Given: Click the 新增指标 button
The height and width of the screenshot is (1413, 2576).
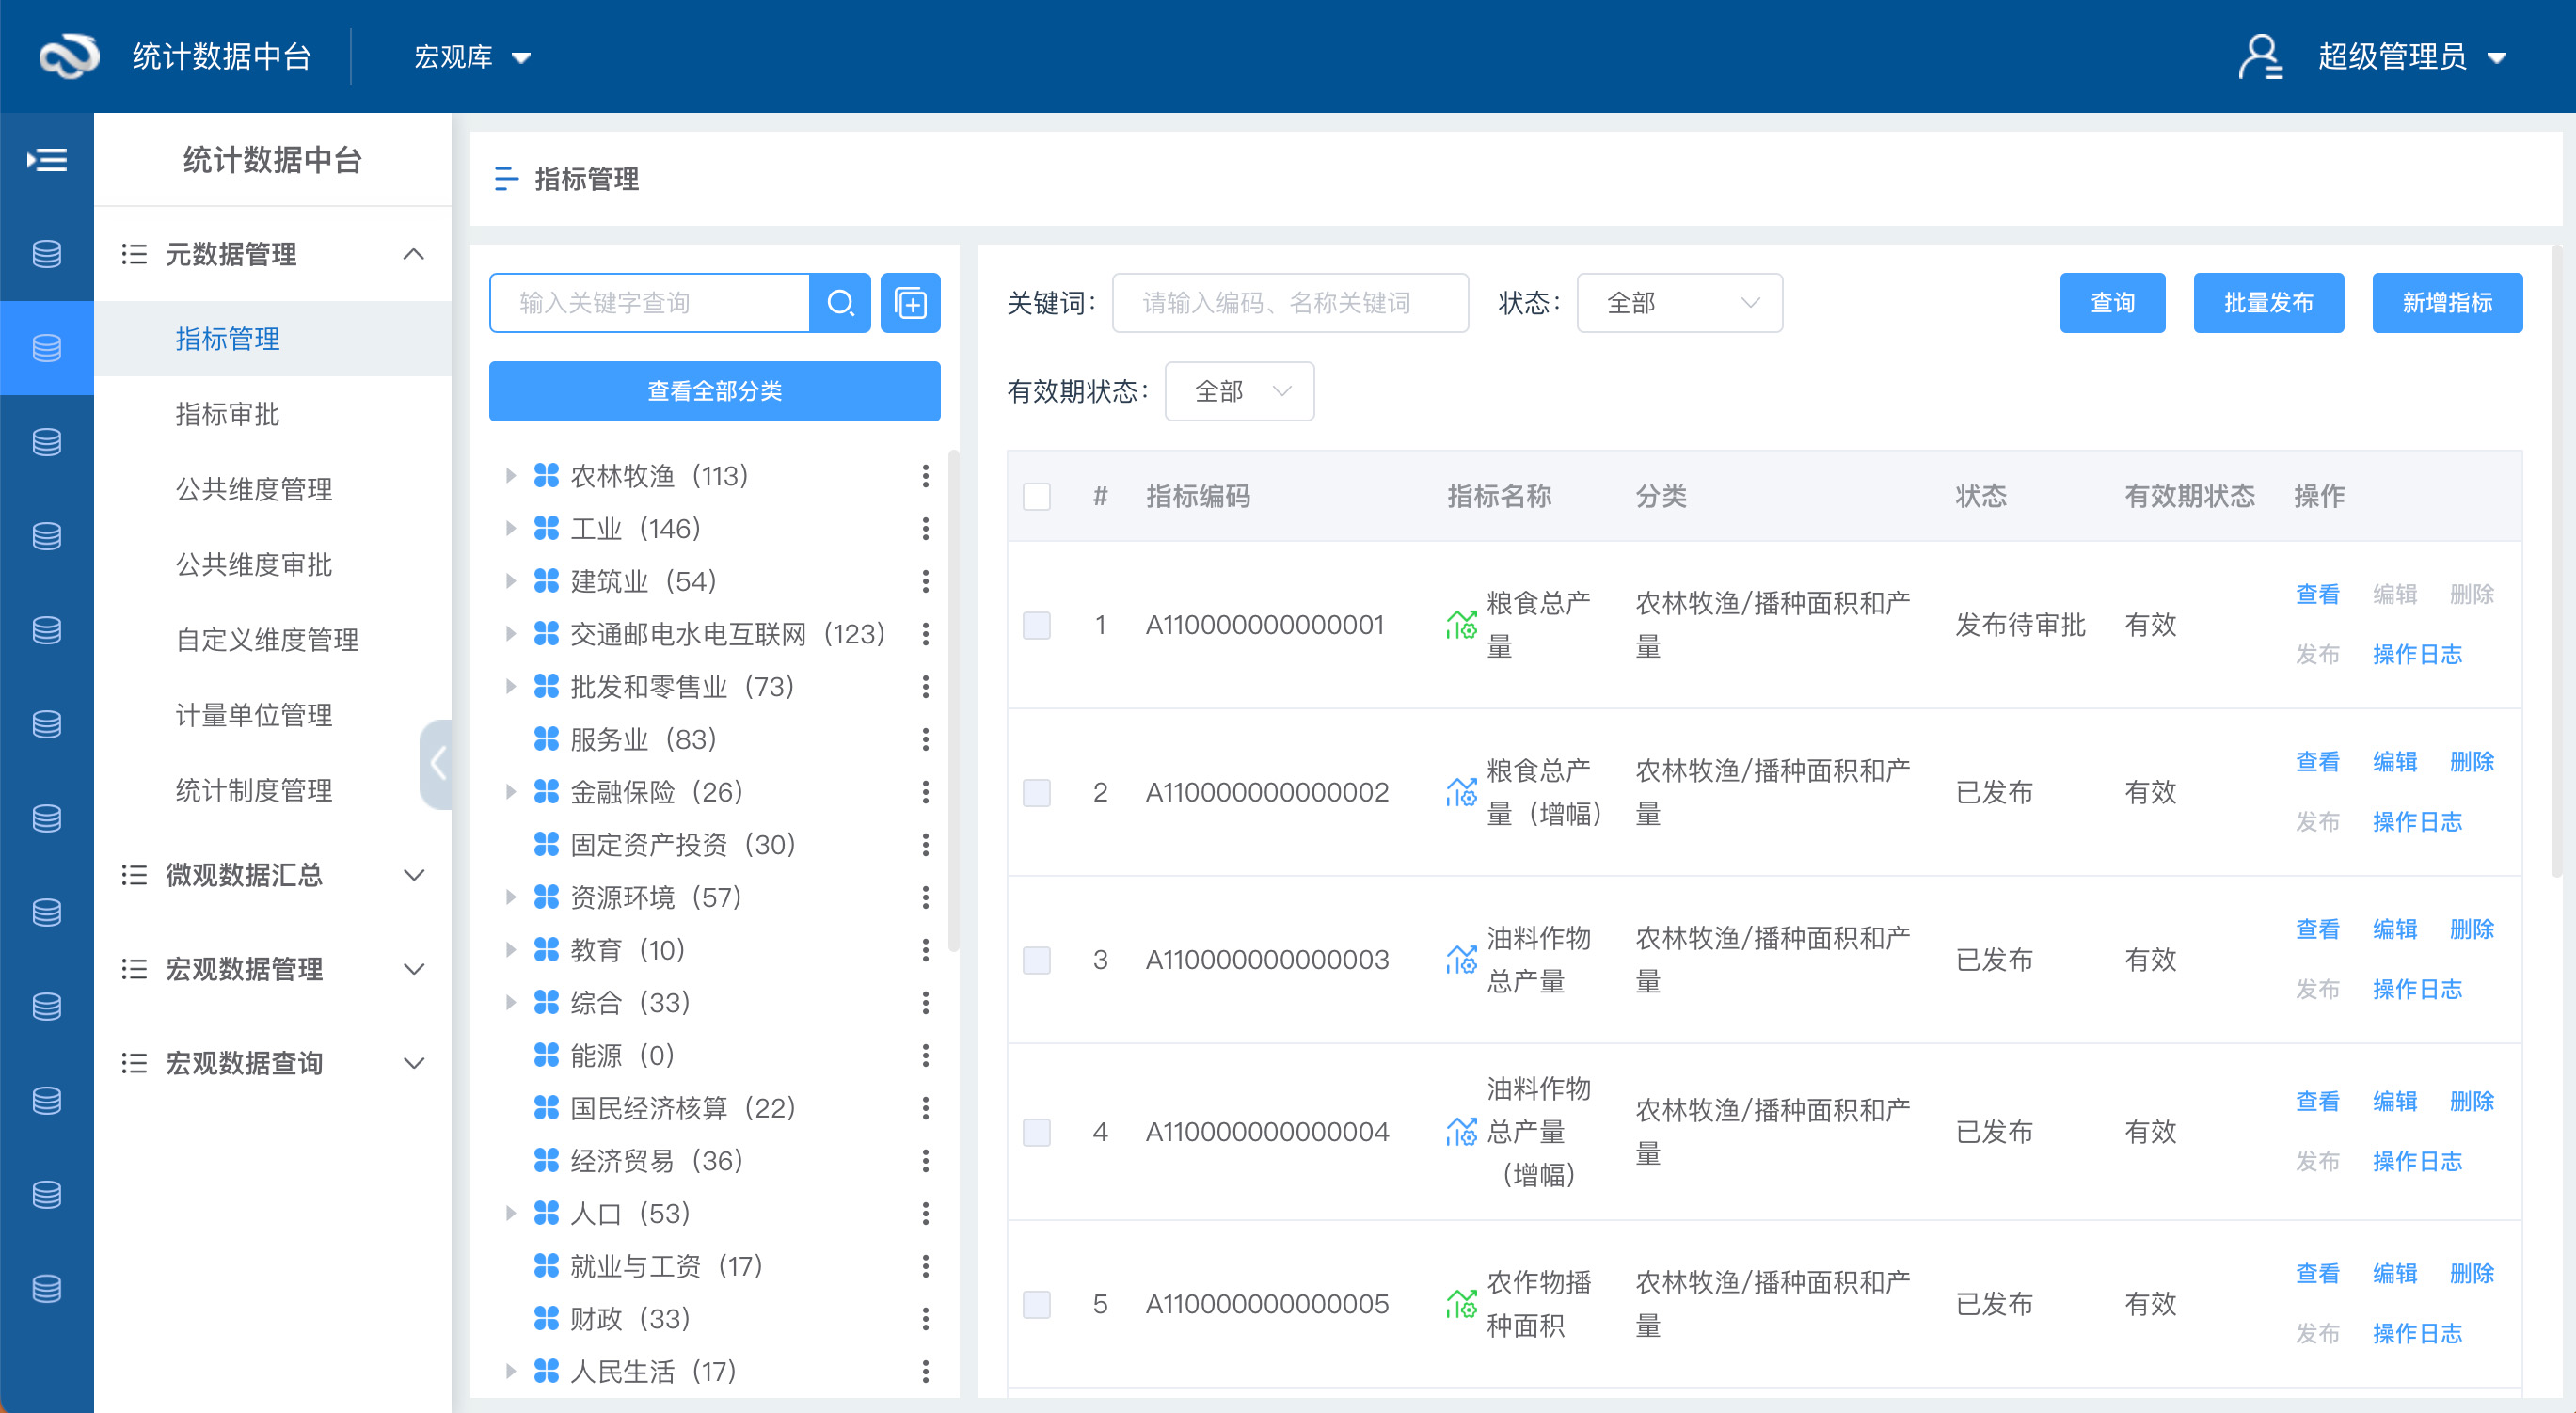Looking at the screenshot, I should coord(2447,303).
